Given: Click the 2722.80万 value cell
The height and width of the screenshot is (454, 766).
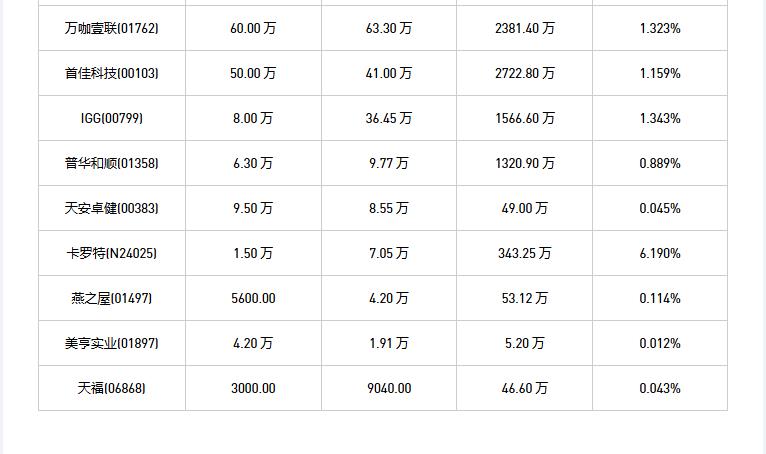Looking at the screenshot, I should (x=524, y=73).
